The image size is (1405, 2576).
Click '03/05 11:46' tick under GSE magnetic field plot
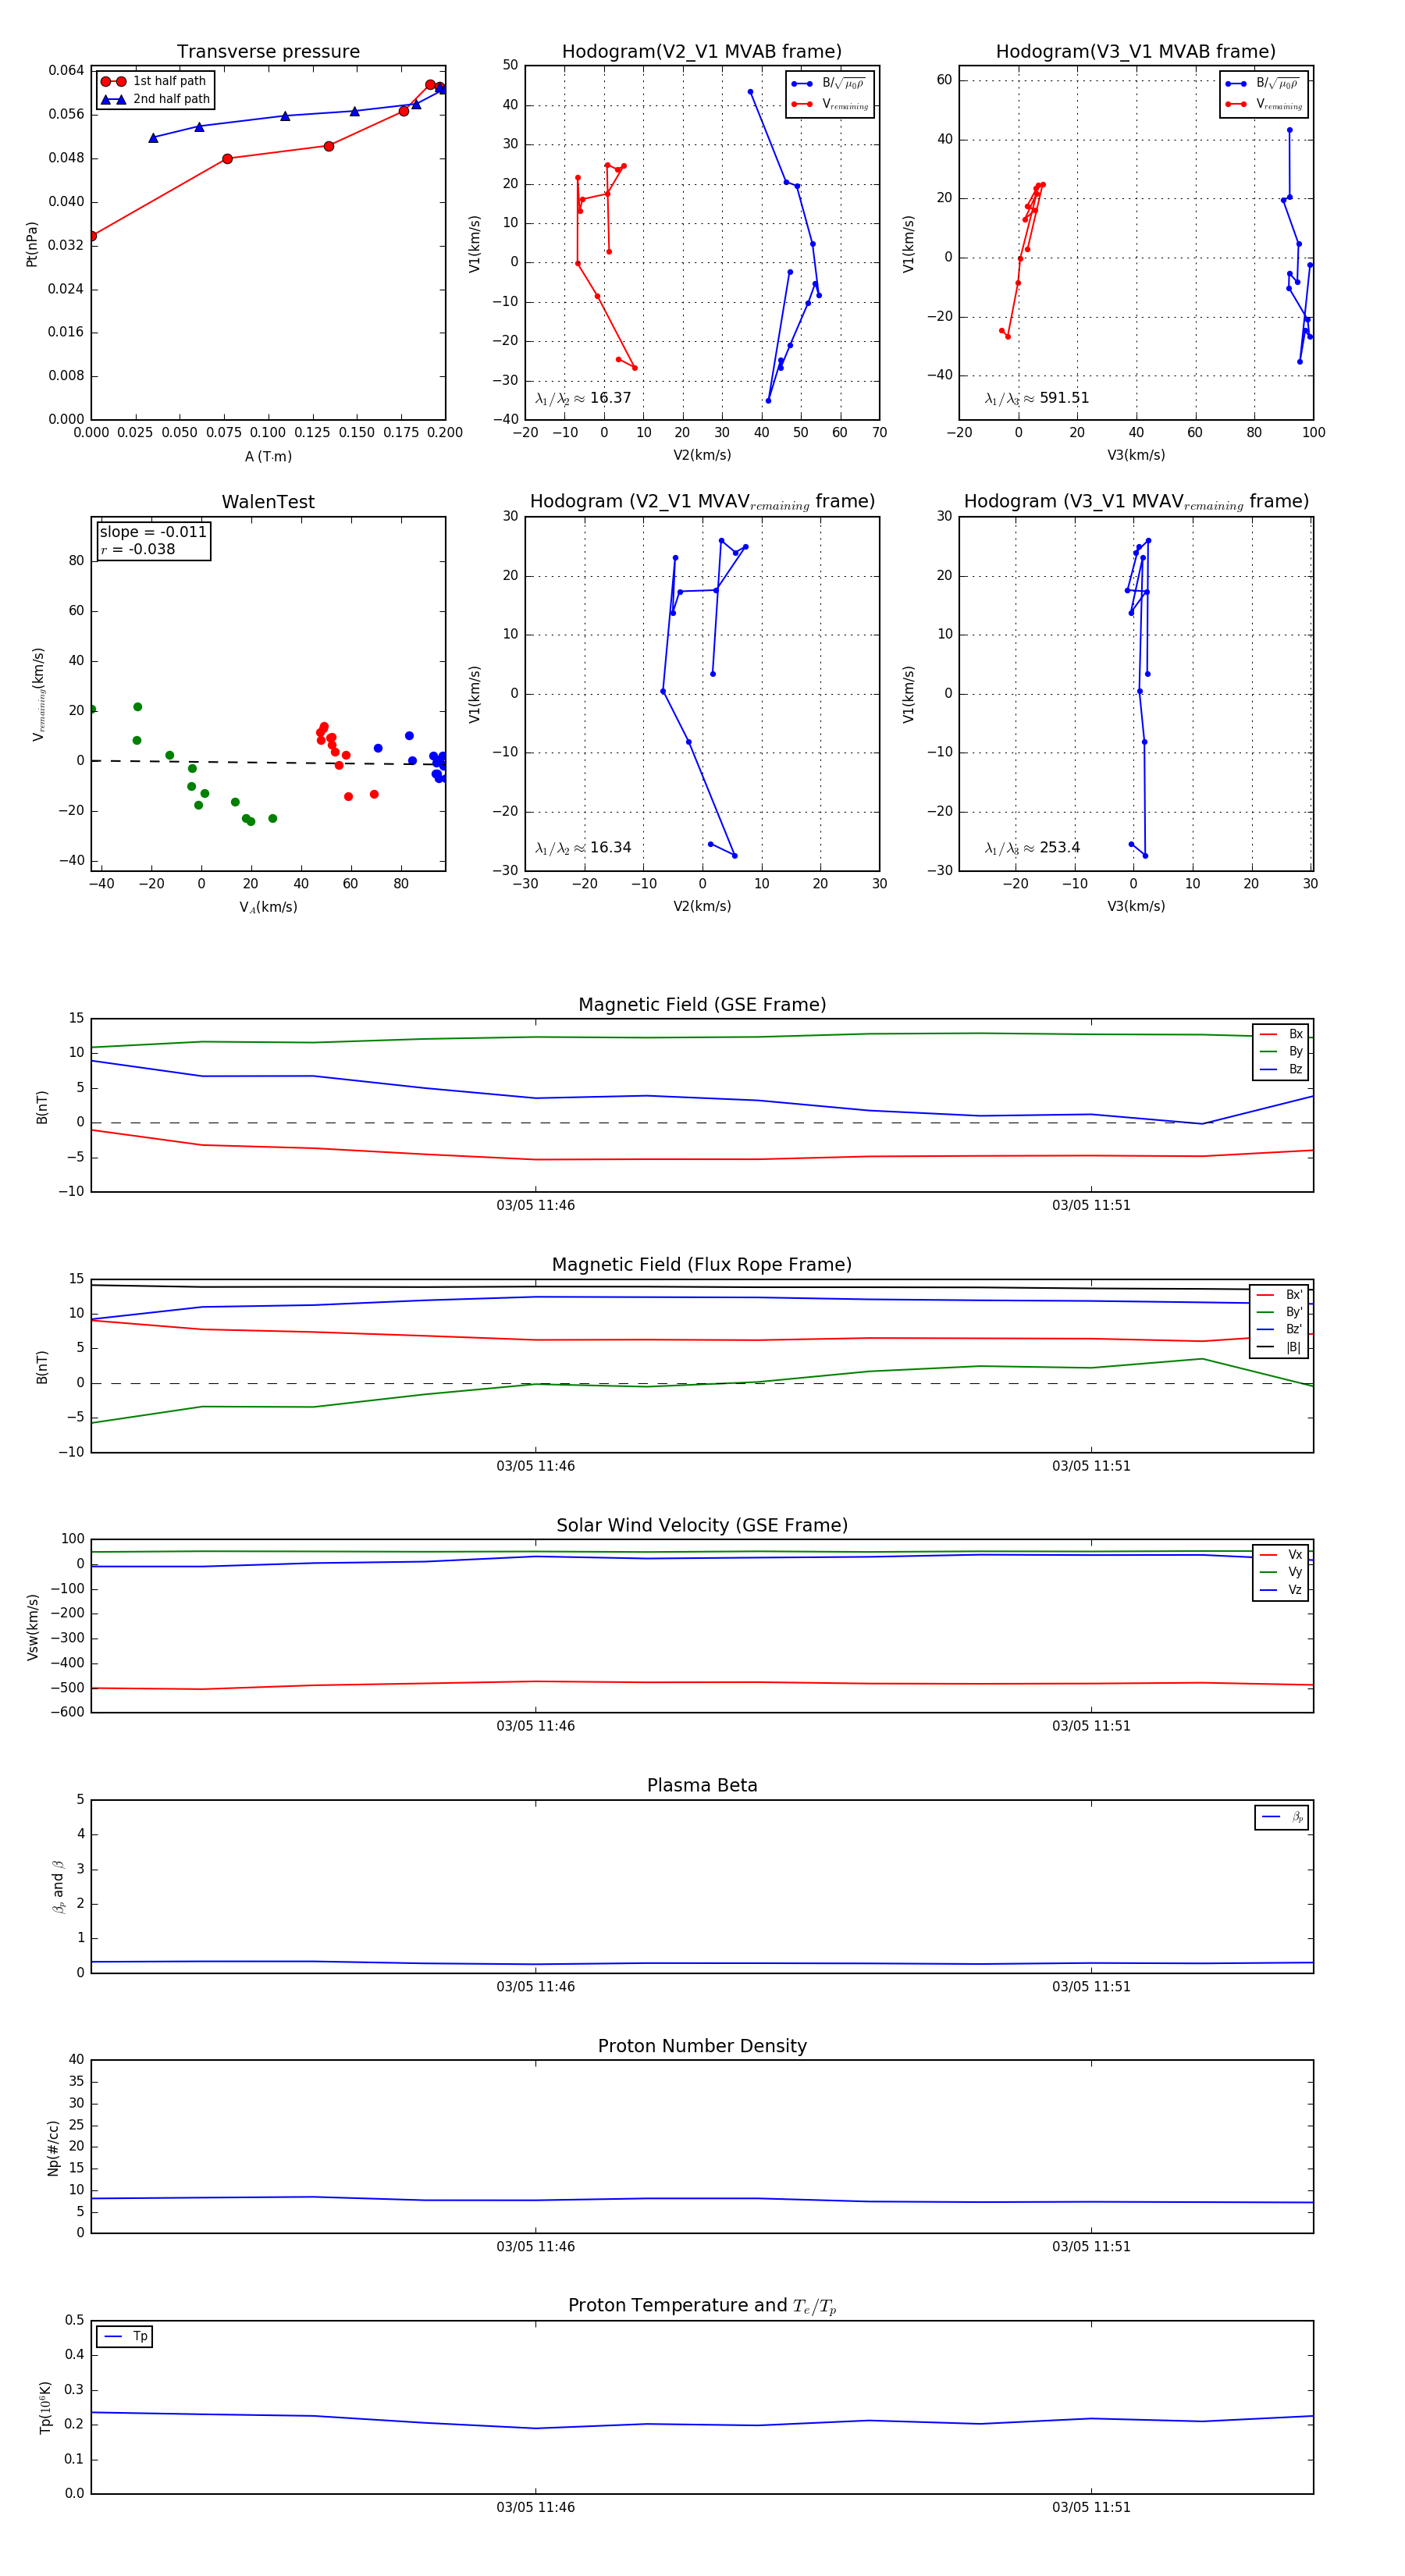pos(535,1206)
